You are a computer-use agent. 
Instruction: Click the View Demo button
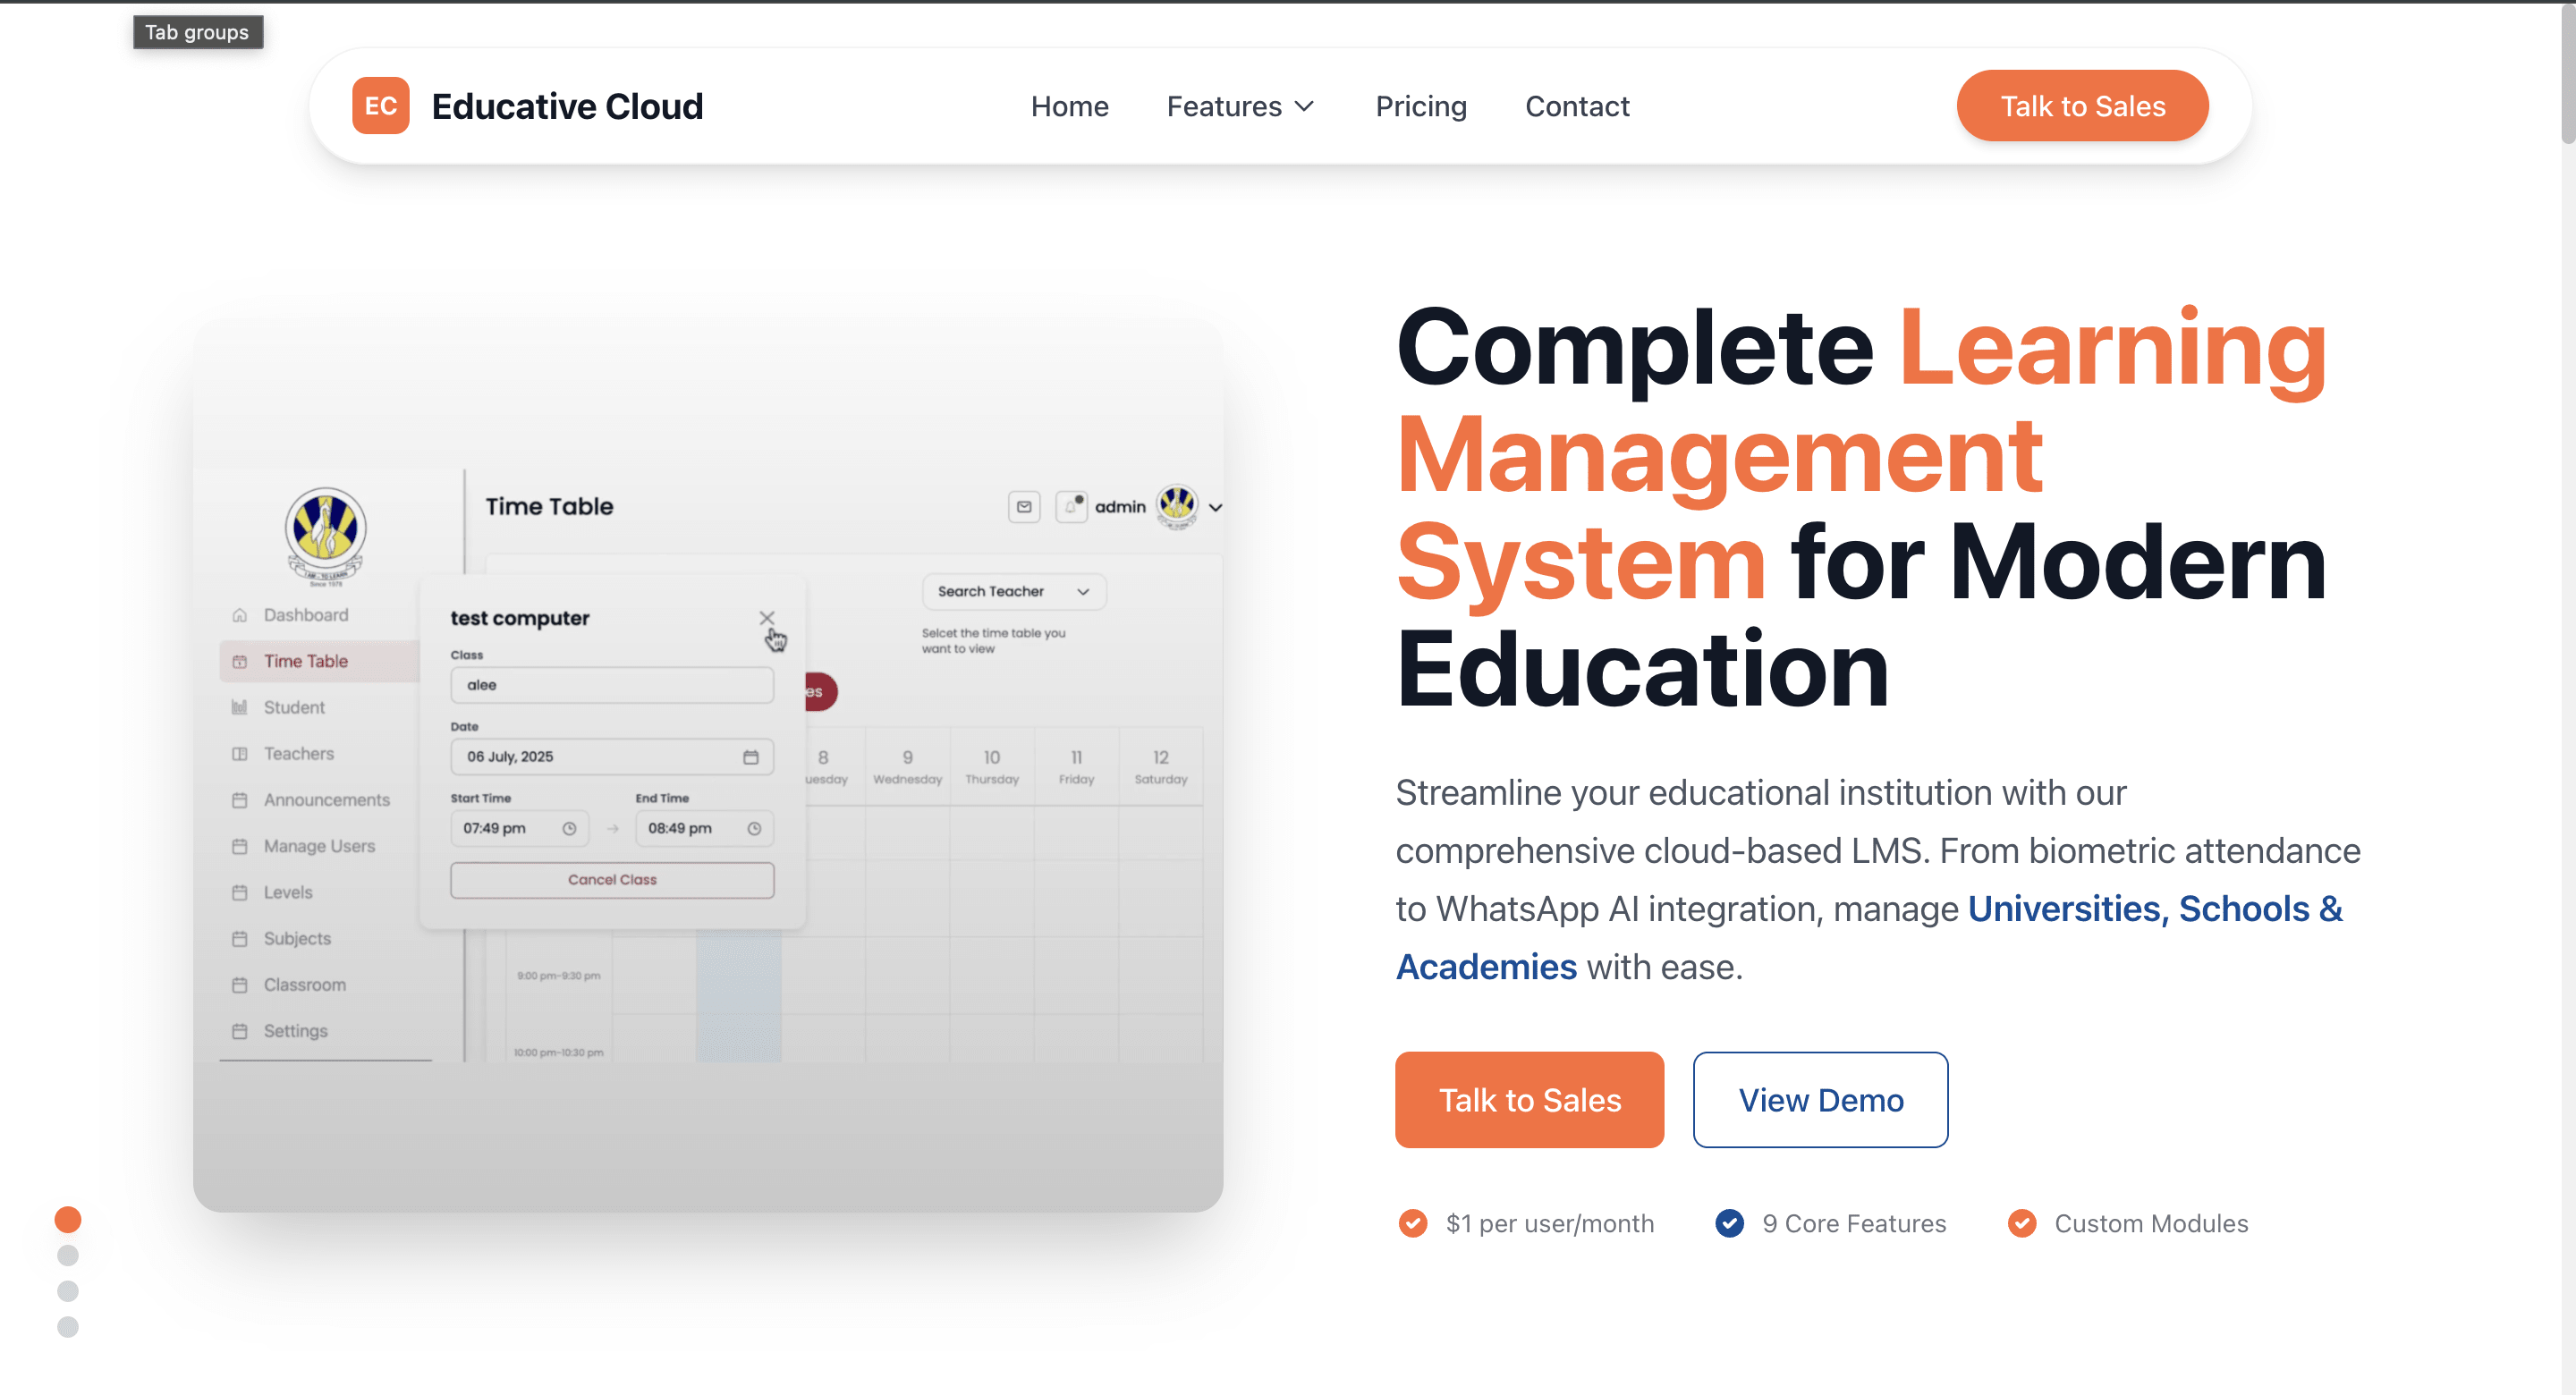[x=1820, y=1100]
